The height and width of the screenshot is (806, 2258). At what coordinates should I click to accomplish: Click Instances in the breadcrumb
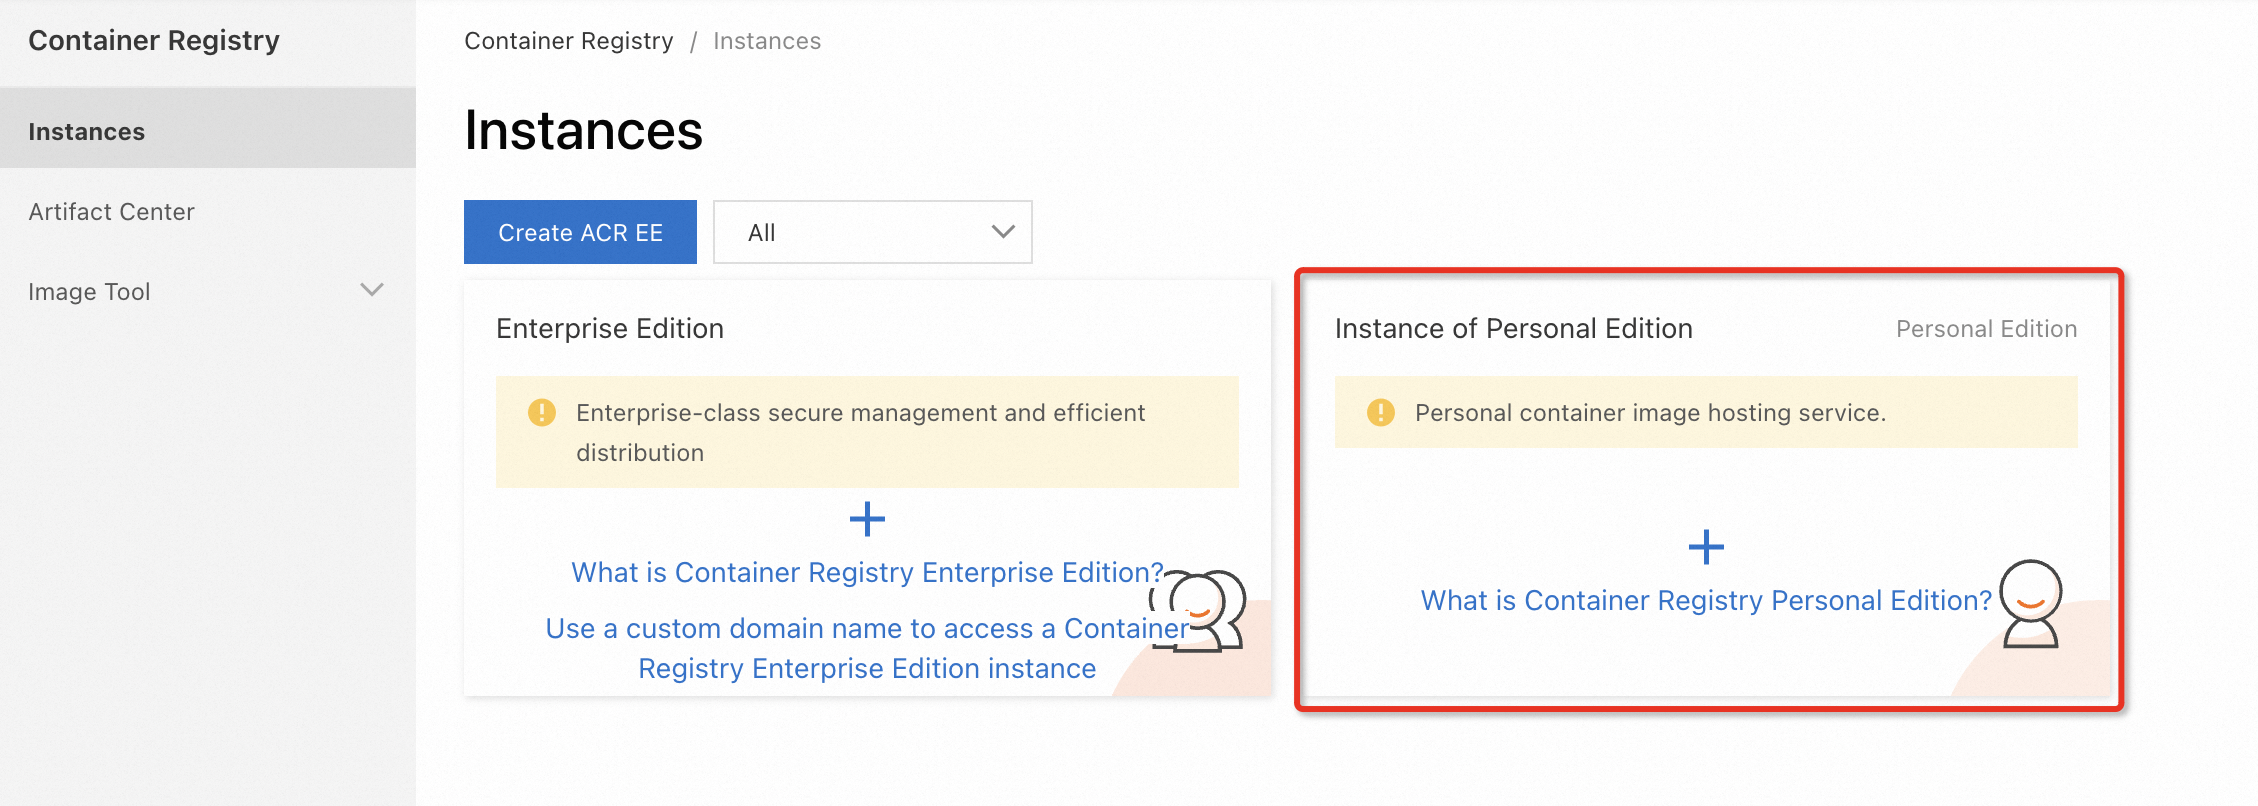767,41
